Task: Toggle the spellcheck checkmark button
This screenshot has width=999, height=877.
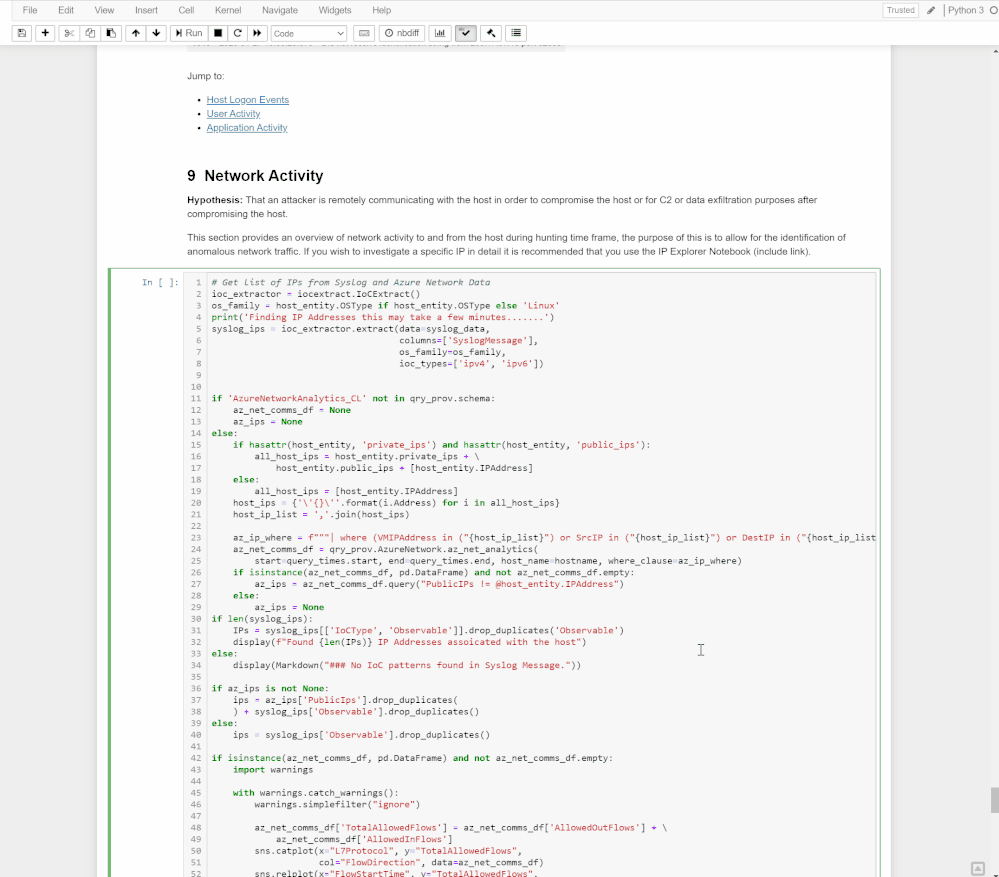Action: coord(466,33)
